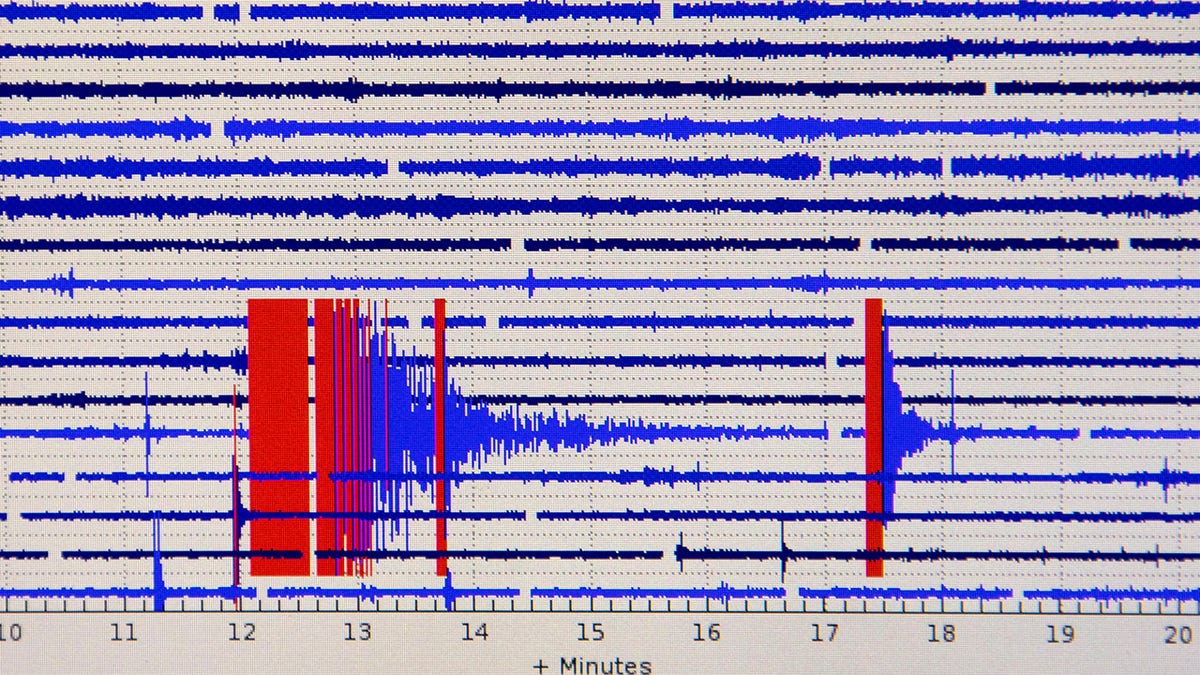This screenshot has width=1200, height=675.
Task: Click the red bar between minutes 17 and 18
Action: (874, 436)
